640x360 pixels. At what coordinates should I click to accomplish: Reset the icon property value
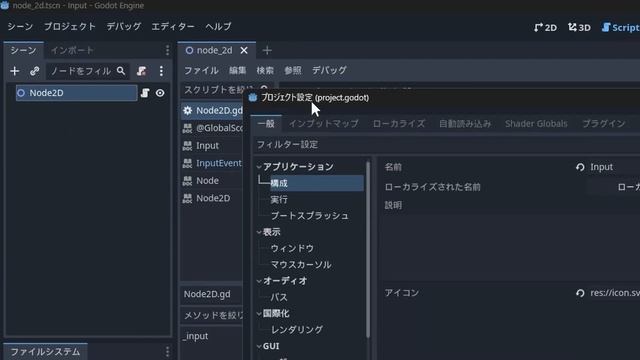(x=580, y=293)
